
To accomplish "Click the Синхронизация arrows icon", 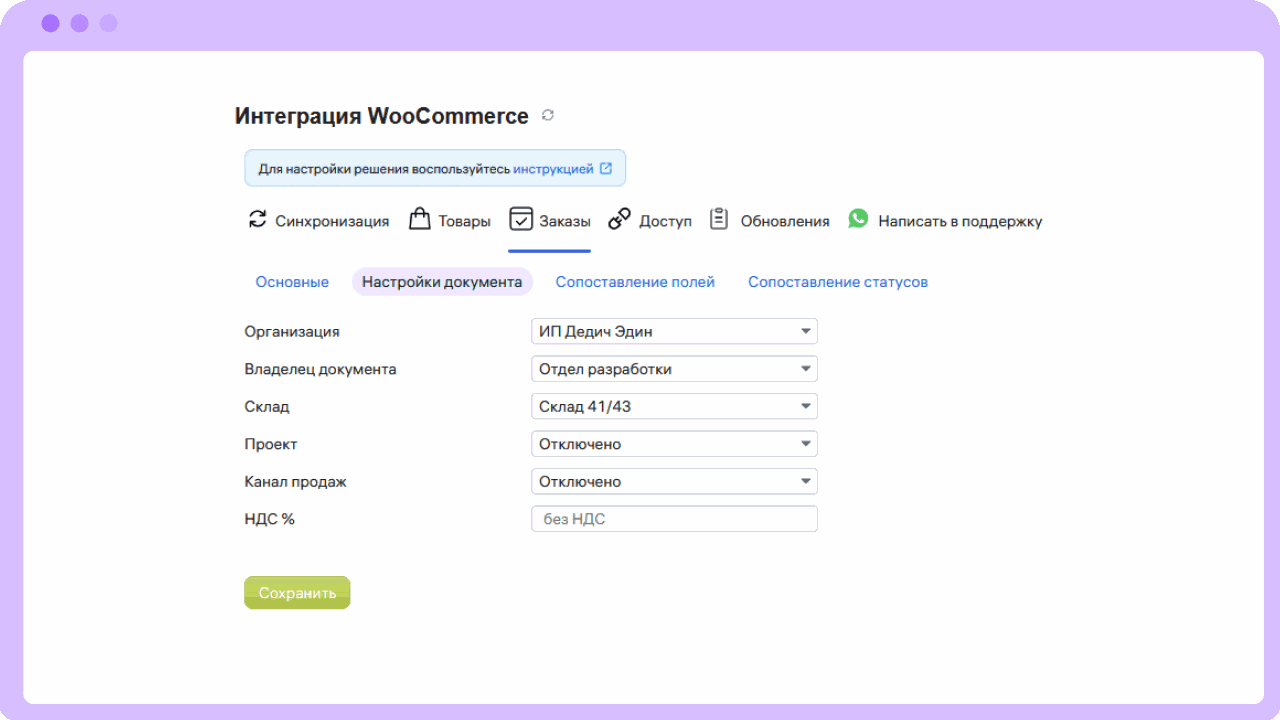I will coord(257,219).
